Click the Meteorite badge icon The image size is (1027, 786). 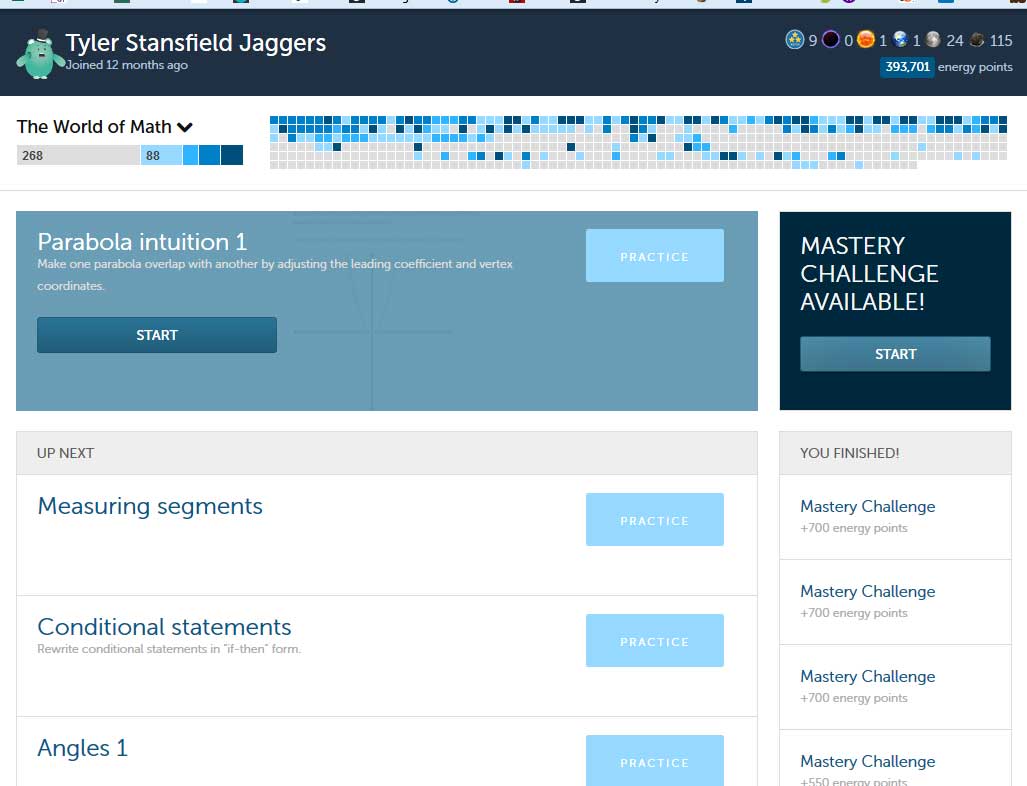coord(977,39)
